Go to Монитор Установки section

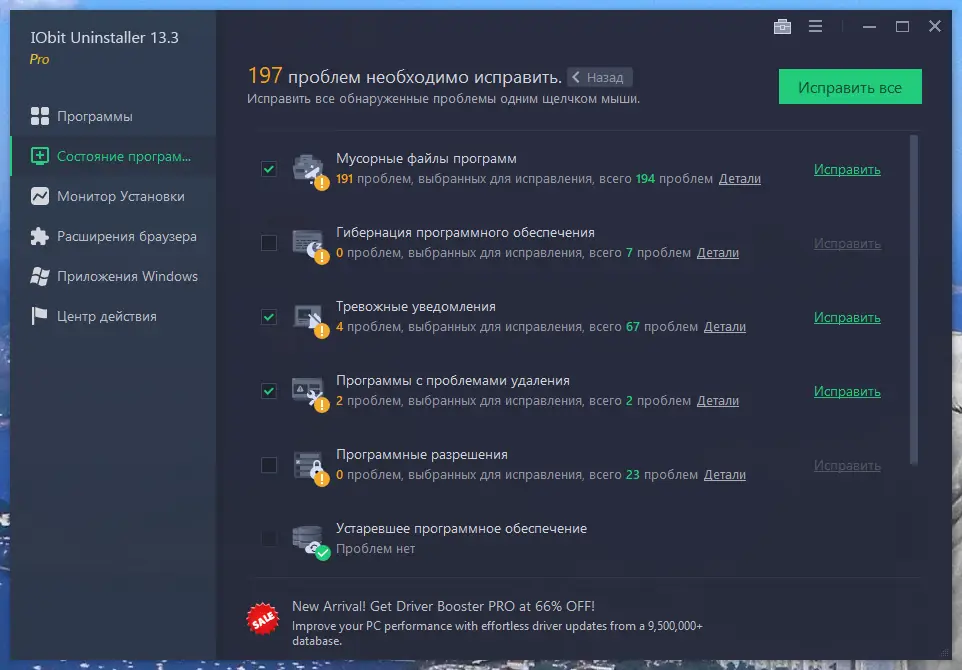113,196
